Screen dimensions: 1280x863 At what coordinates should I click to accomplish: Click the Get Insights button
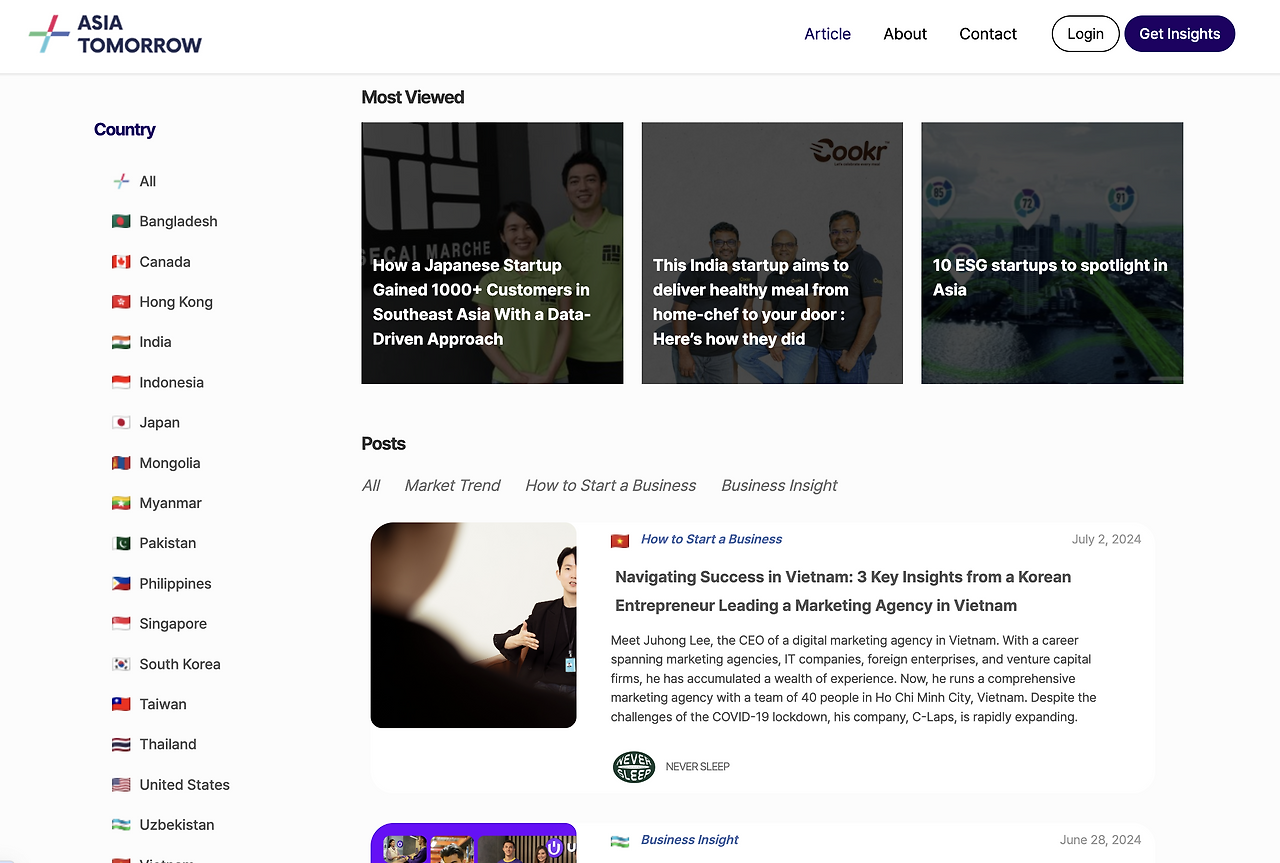(1180, 34)
